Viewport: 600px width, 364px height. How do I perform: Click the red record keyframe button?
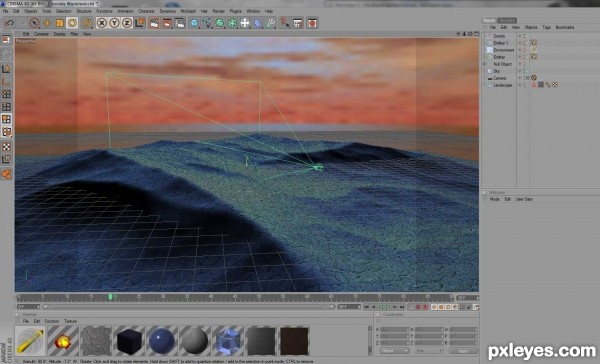418,307
